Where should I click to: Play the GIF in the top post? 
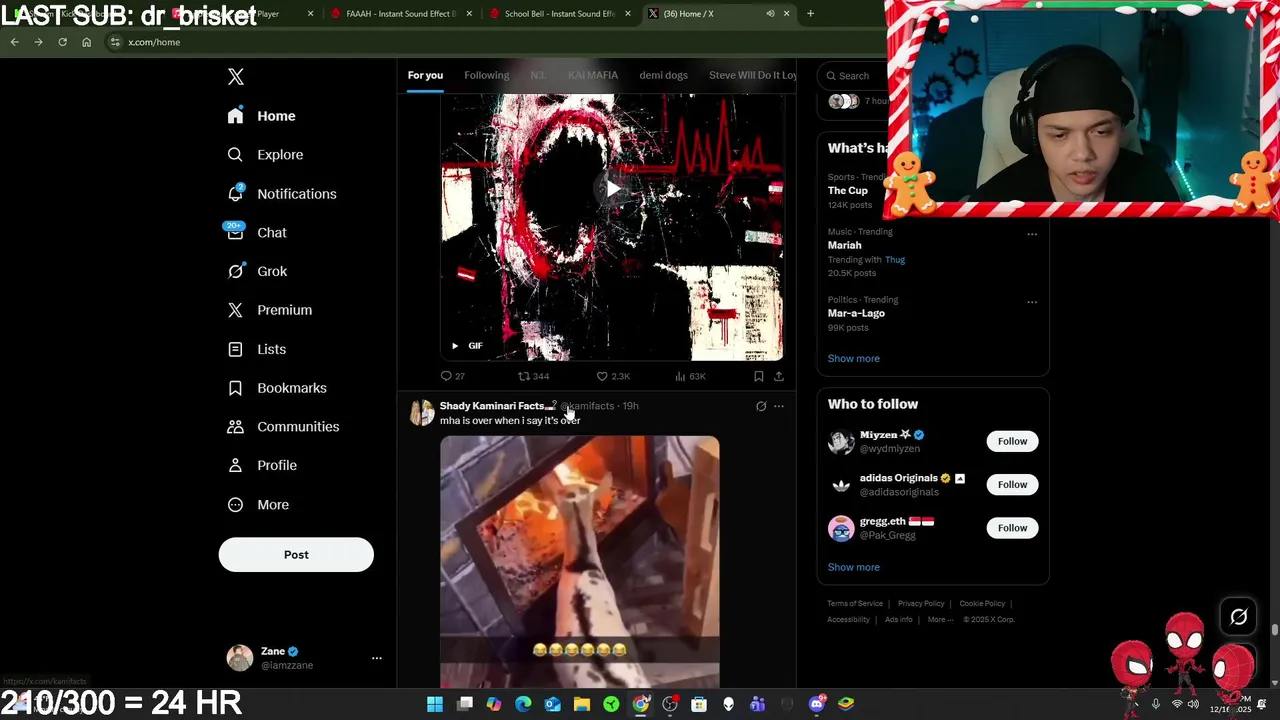[x=612, y=188]
